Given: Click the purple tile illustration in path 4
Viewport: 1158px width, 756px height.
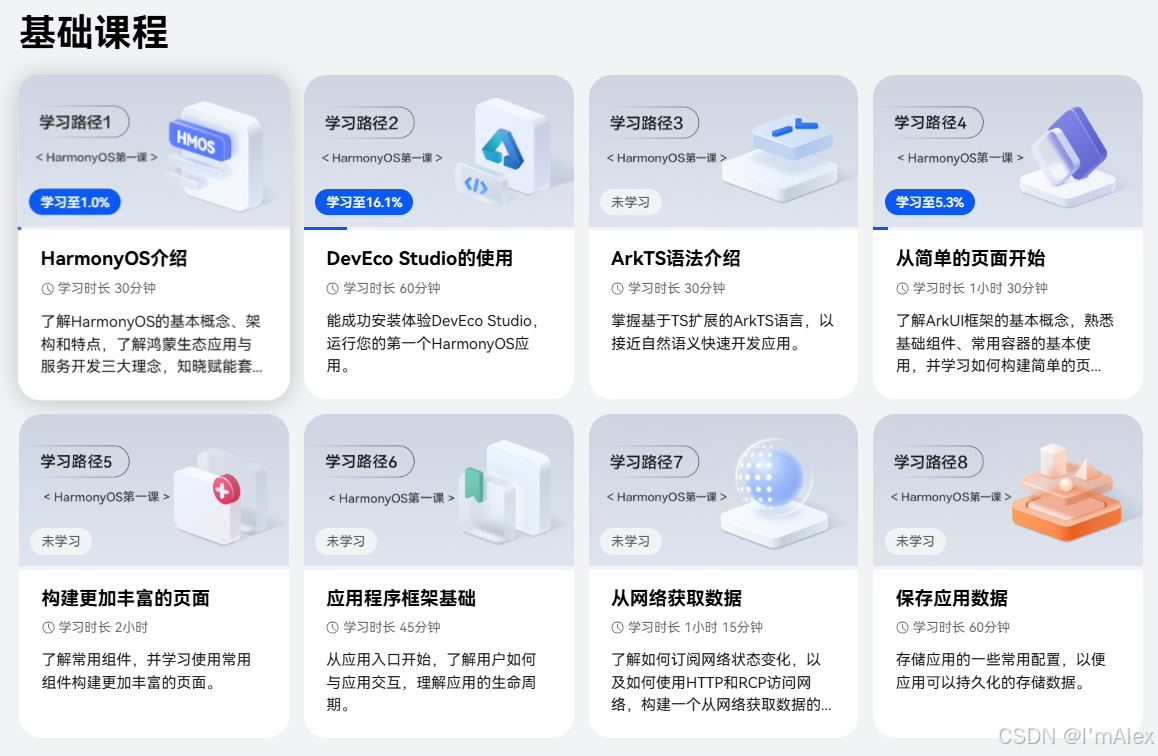Looking at the screenshot, I should pyautogui.click(x=1067, y=156).
